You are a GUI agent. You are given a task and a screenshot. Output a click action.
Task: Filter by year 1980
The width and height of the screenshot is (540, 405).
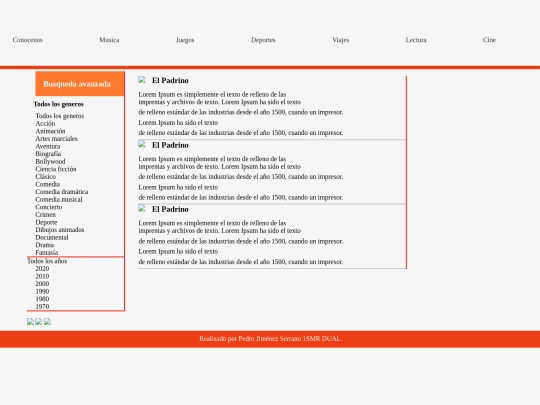[42, 299]
